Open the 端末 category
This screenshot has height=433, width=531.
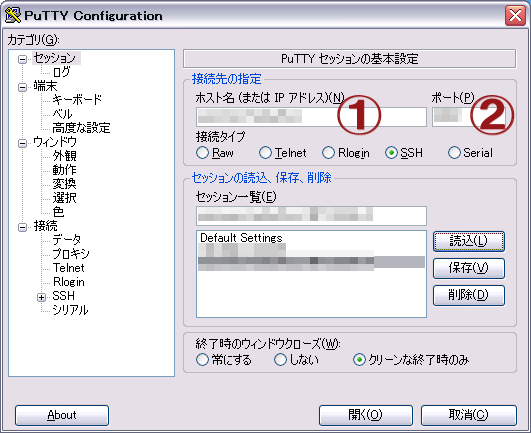[45, 86]
